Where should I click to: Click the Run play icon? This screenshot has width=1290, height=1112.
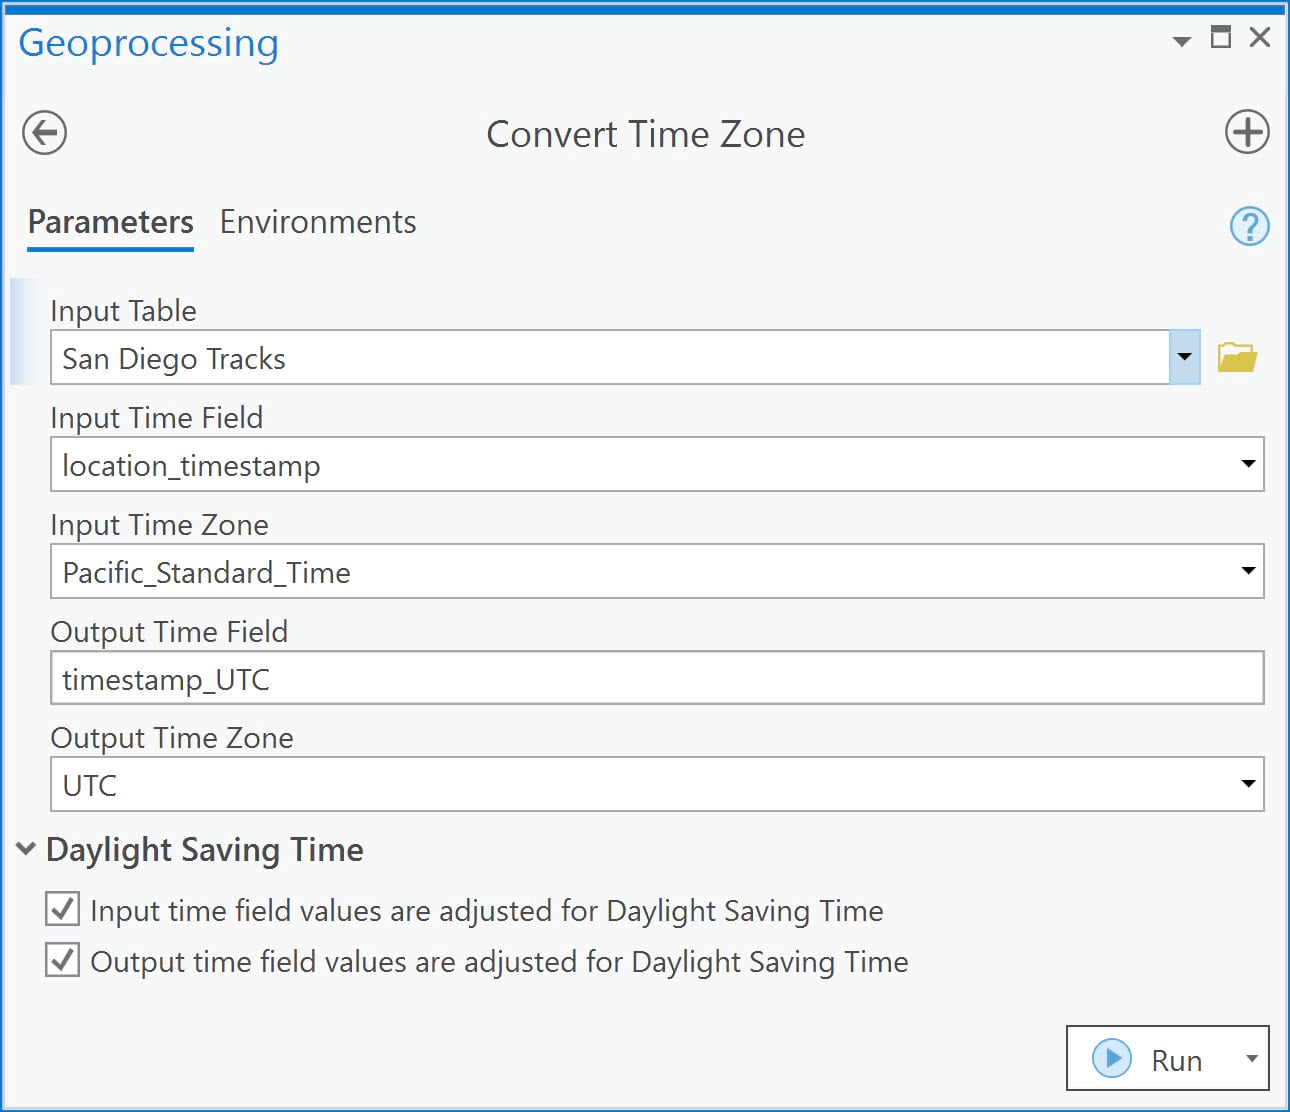click(x=1109, y=1058)
